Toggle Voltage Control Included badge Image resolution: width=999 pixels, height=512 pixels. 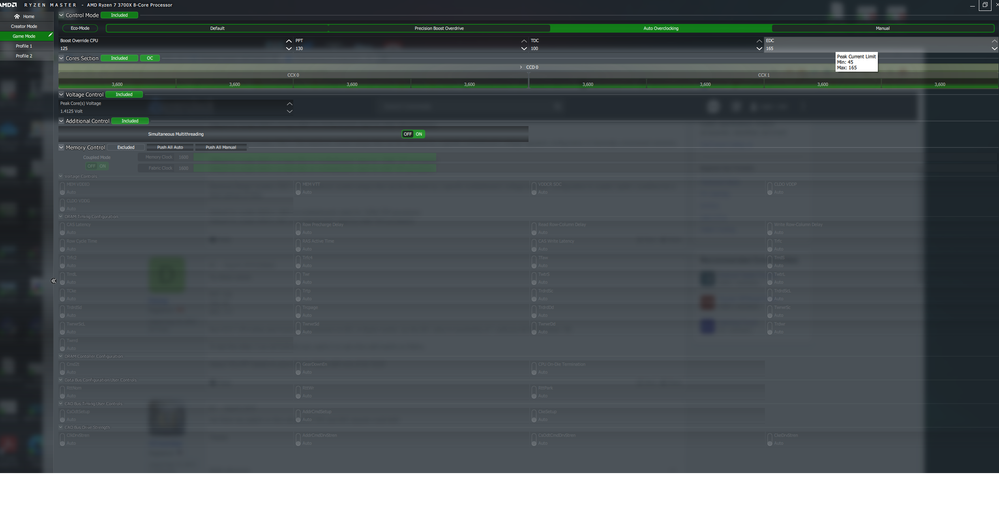point(124,94)
